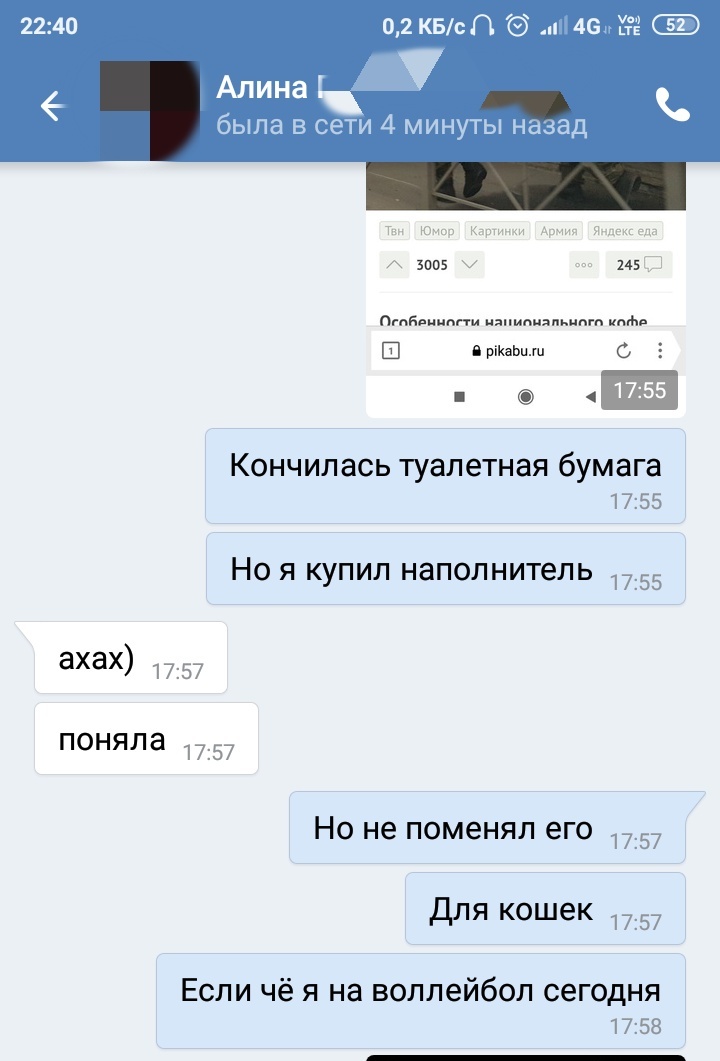720x1061 pixels.
Task: Tap the upvote arrow beside 3005
Action: (x=395, y=265)
